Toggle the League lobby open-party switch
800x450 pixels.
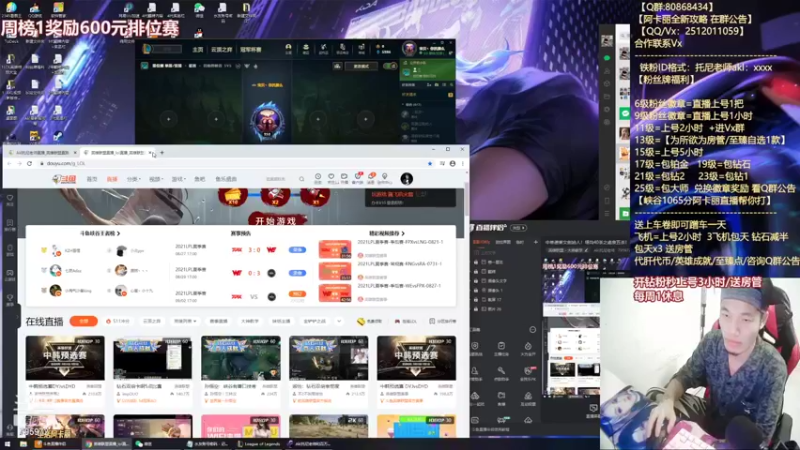click(x=389, y=66)
